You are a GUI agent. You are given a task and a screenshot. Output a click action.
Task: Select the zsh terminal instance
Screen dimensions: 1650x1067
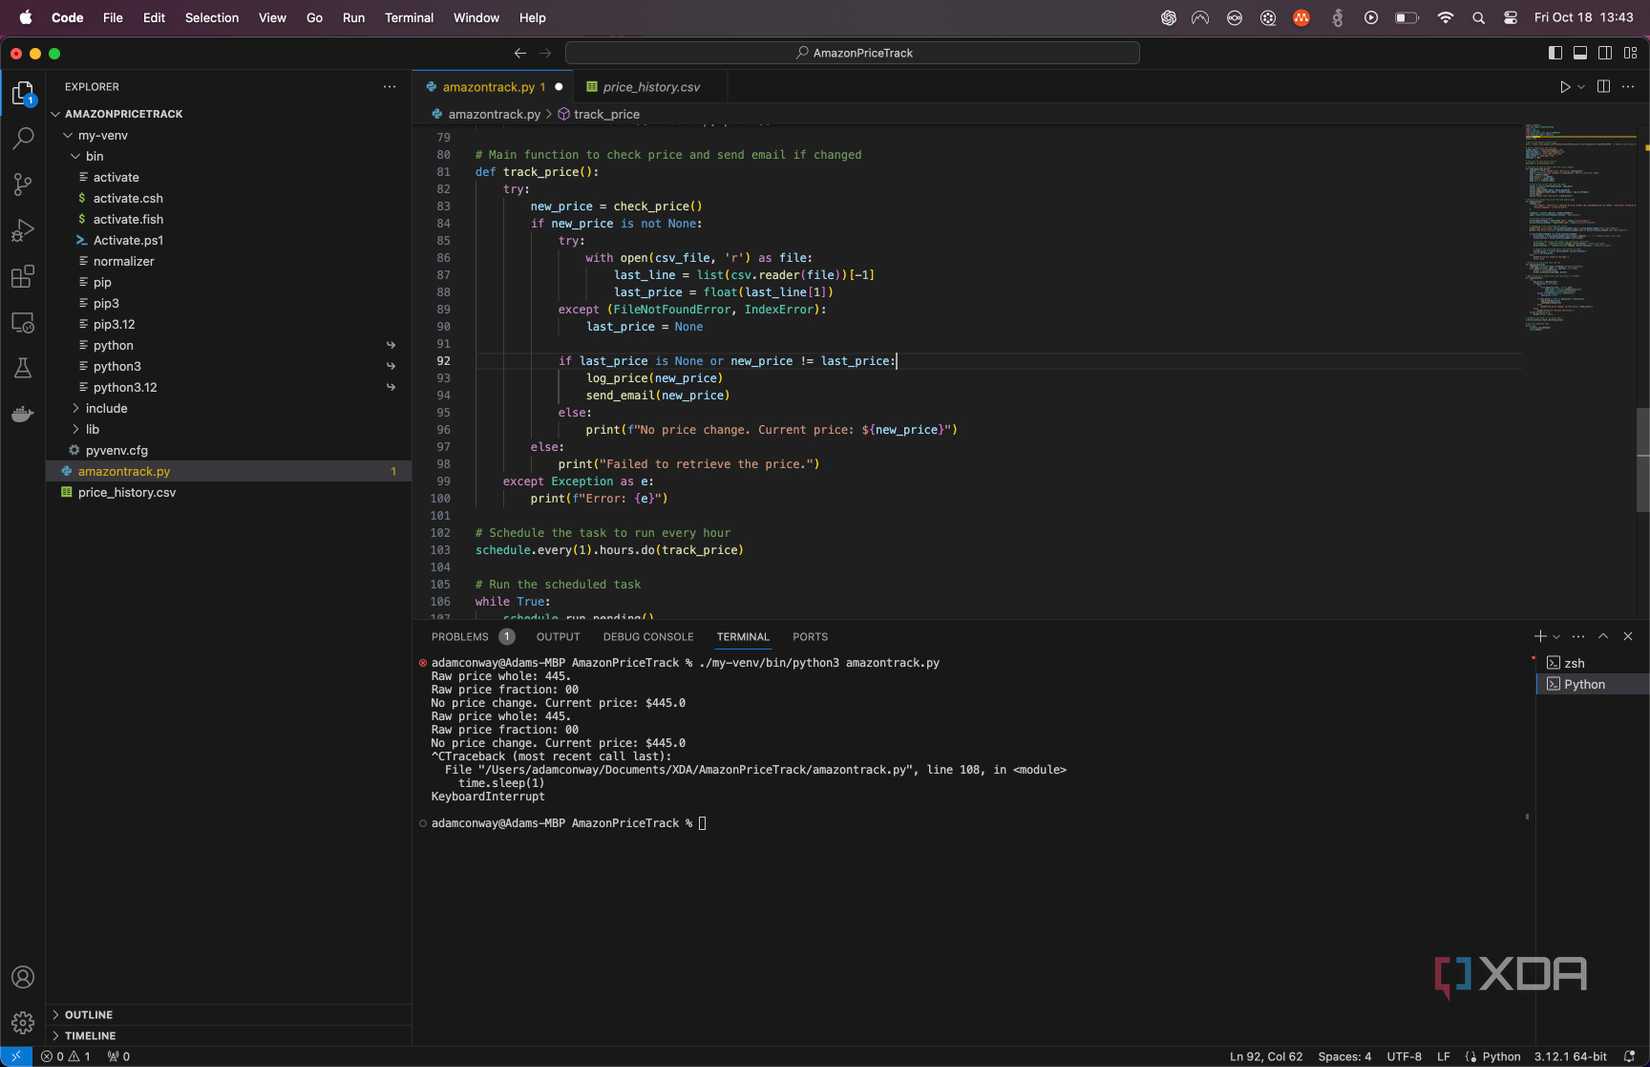(1592, 663)
